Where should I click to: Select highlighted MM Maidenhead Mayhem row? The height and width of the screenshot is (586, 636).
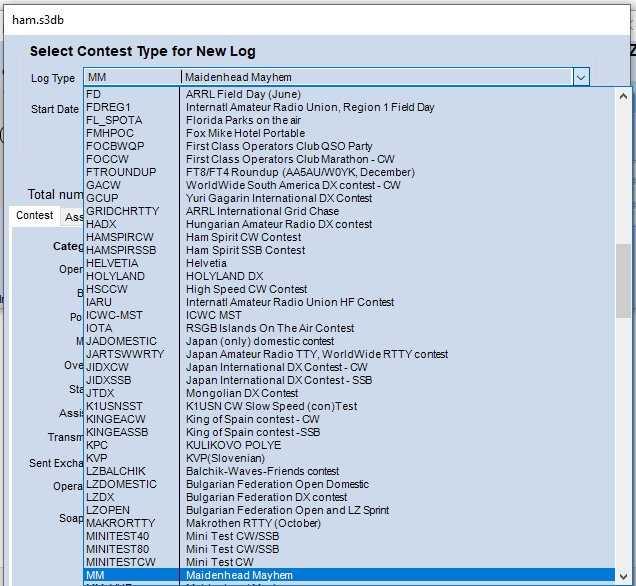point(350,575)
